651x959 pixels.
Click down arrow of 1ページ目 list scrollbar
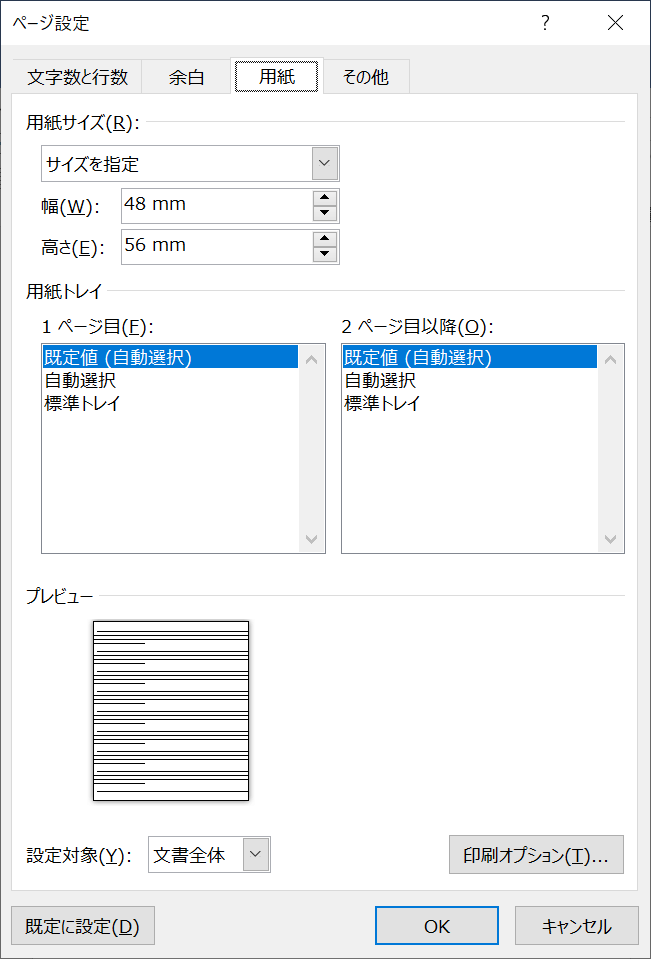[x=311, y=539]
